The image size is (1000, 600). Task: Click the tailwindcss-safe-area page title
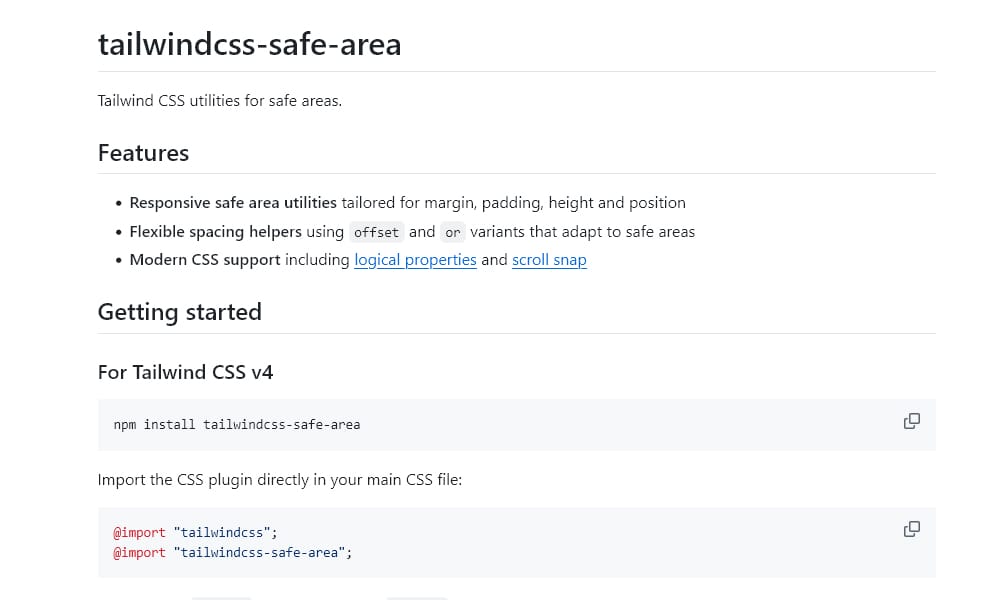pyautogui.click(x=249, y=44)
